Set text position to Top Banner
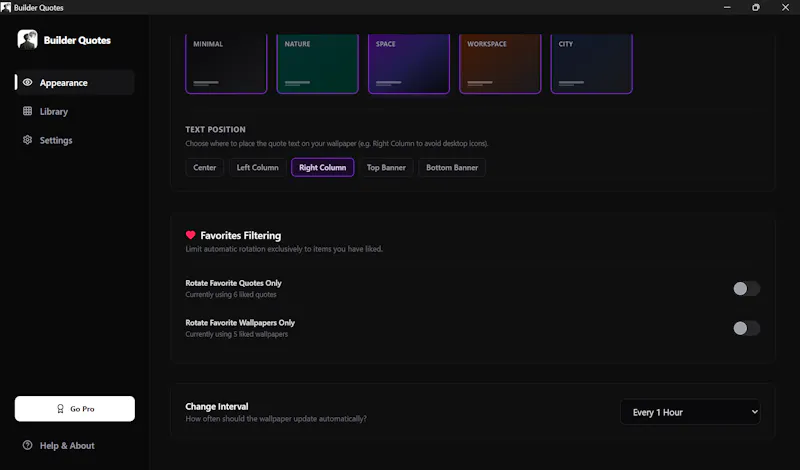 (386, 167)
